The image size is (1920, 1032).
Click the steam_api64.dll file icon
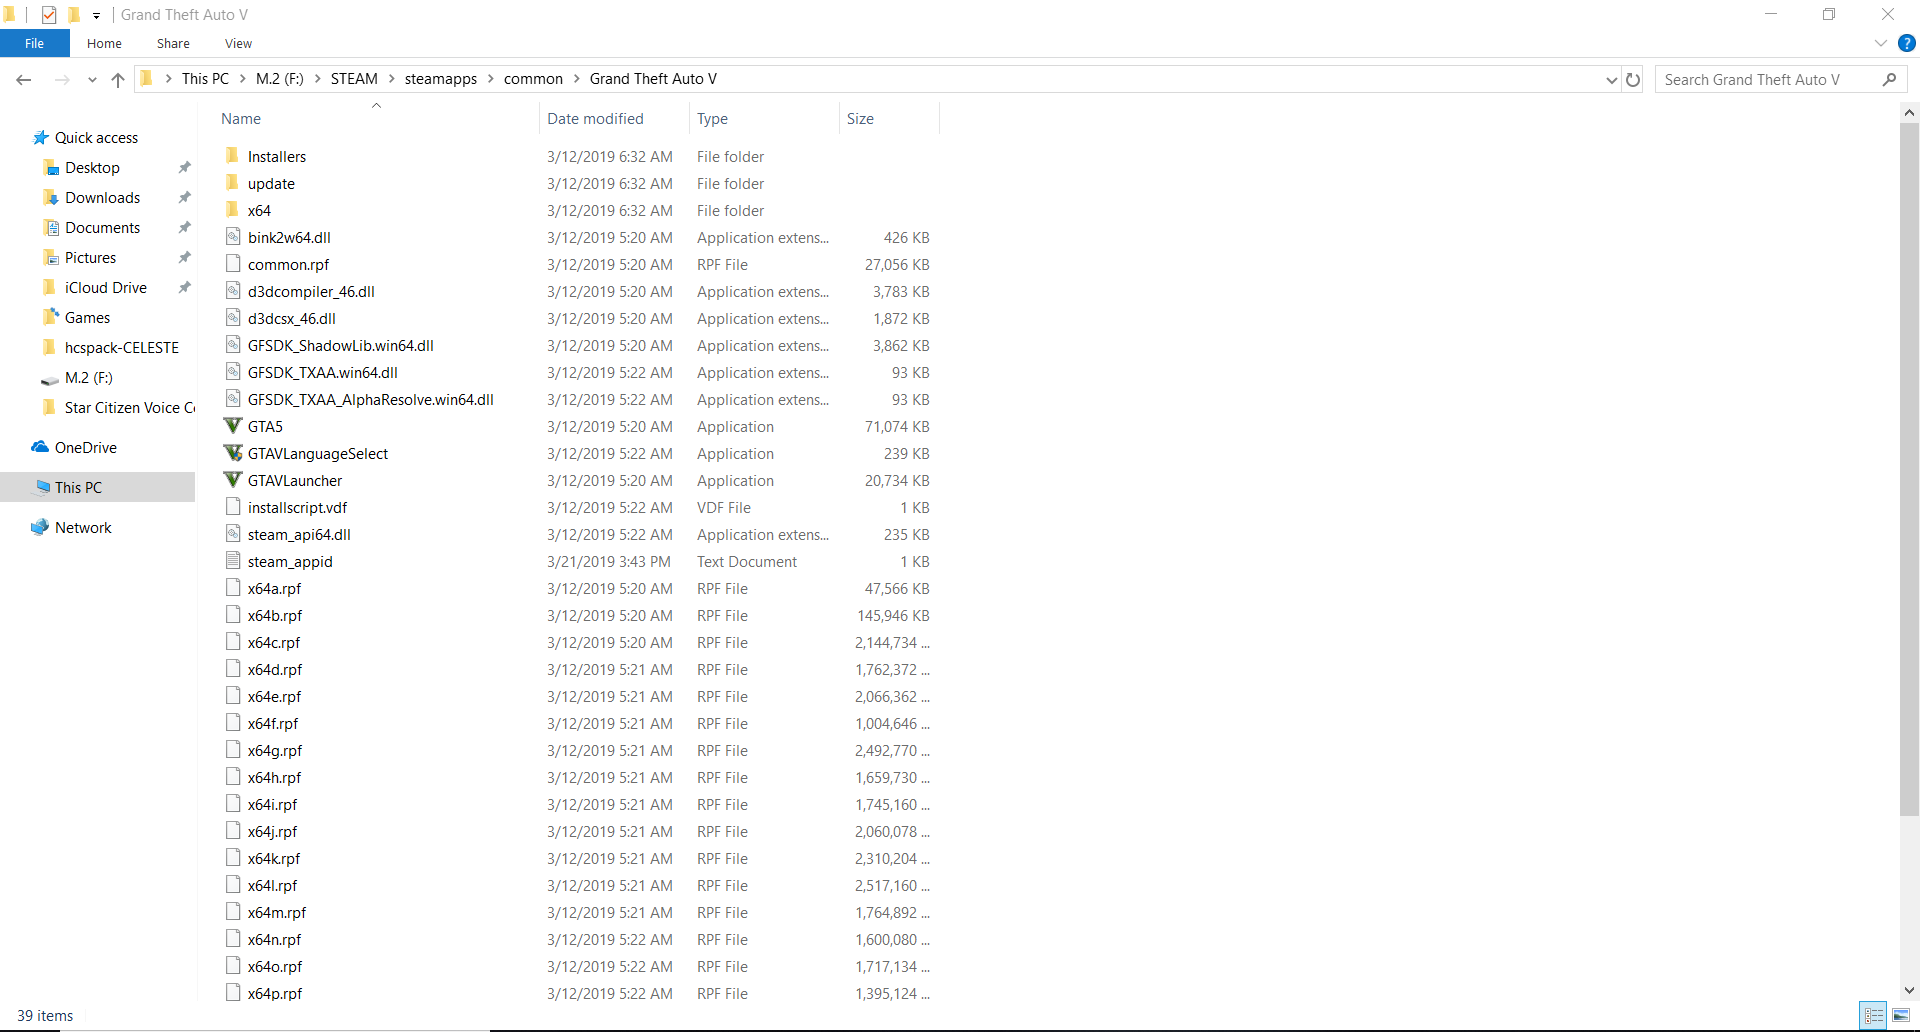[x=233, y=533]
